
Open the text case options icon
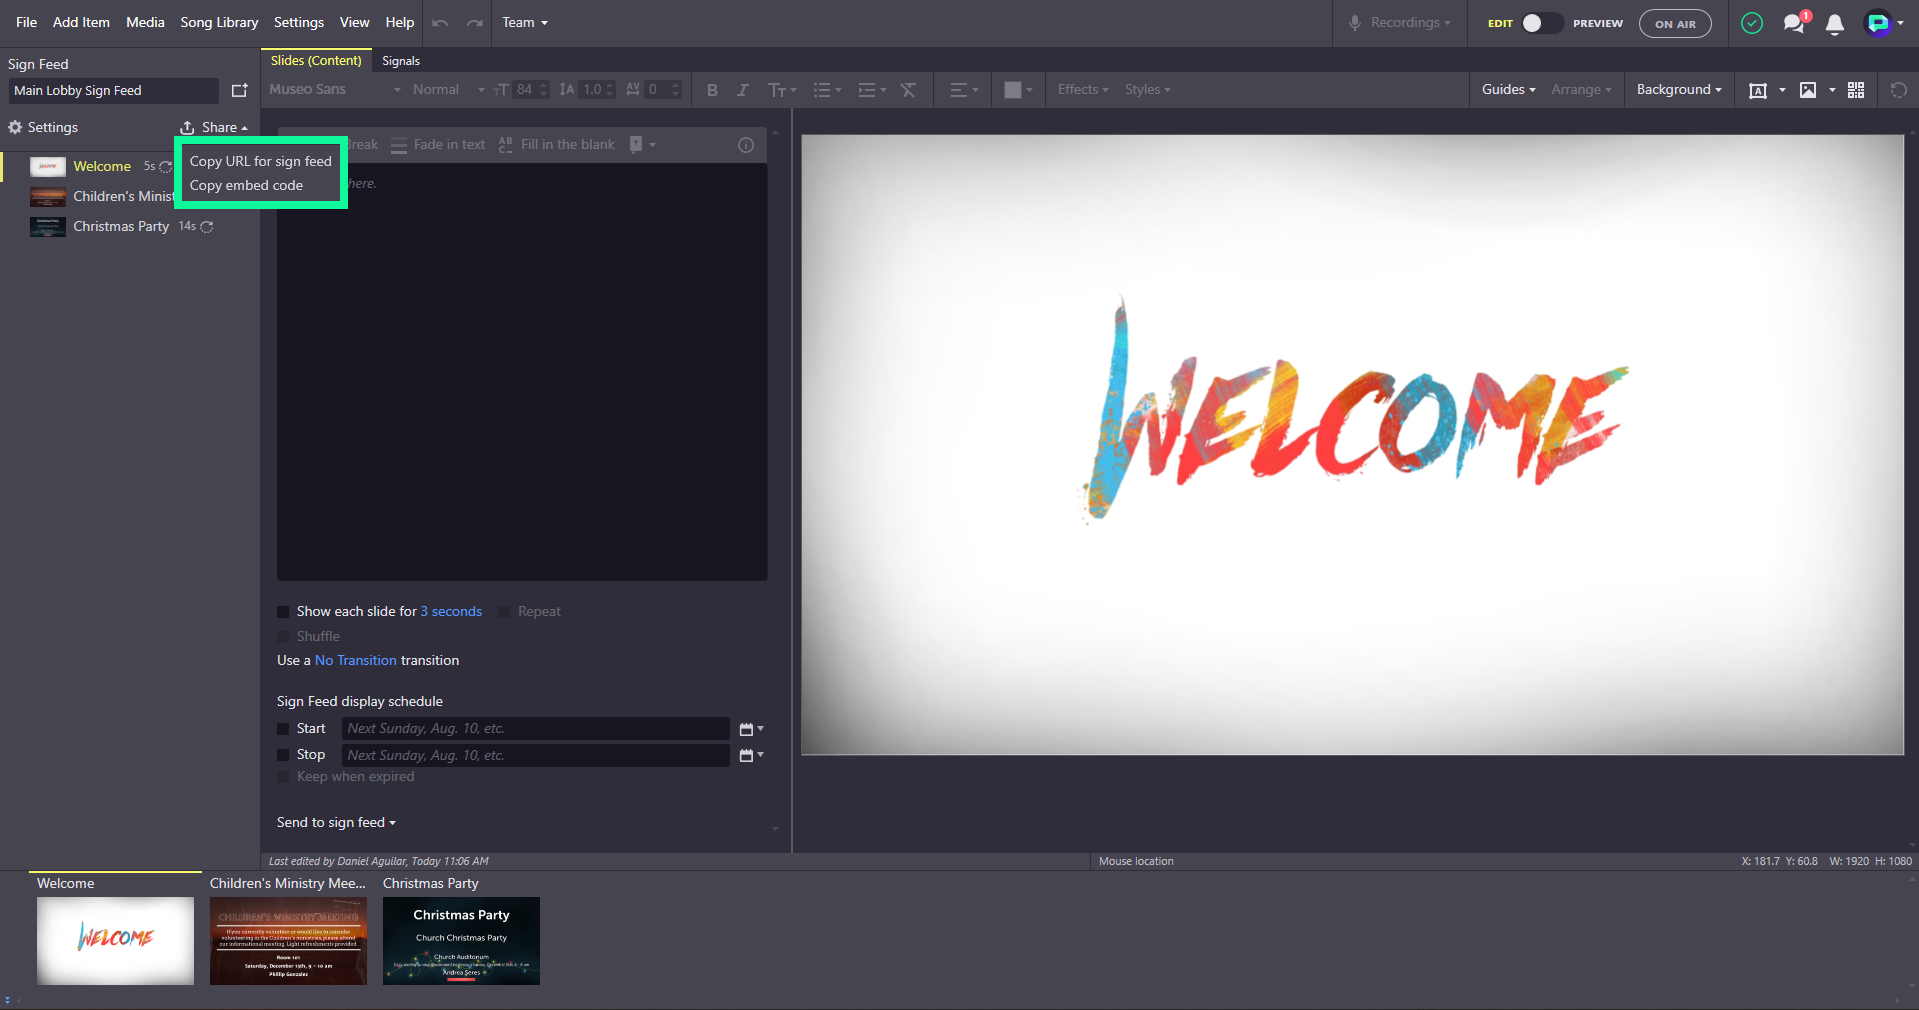[x=781, y=90]
